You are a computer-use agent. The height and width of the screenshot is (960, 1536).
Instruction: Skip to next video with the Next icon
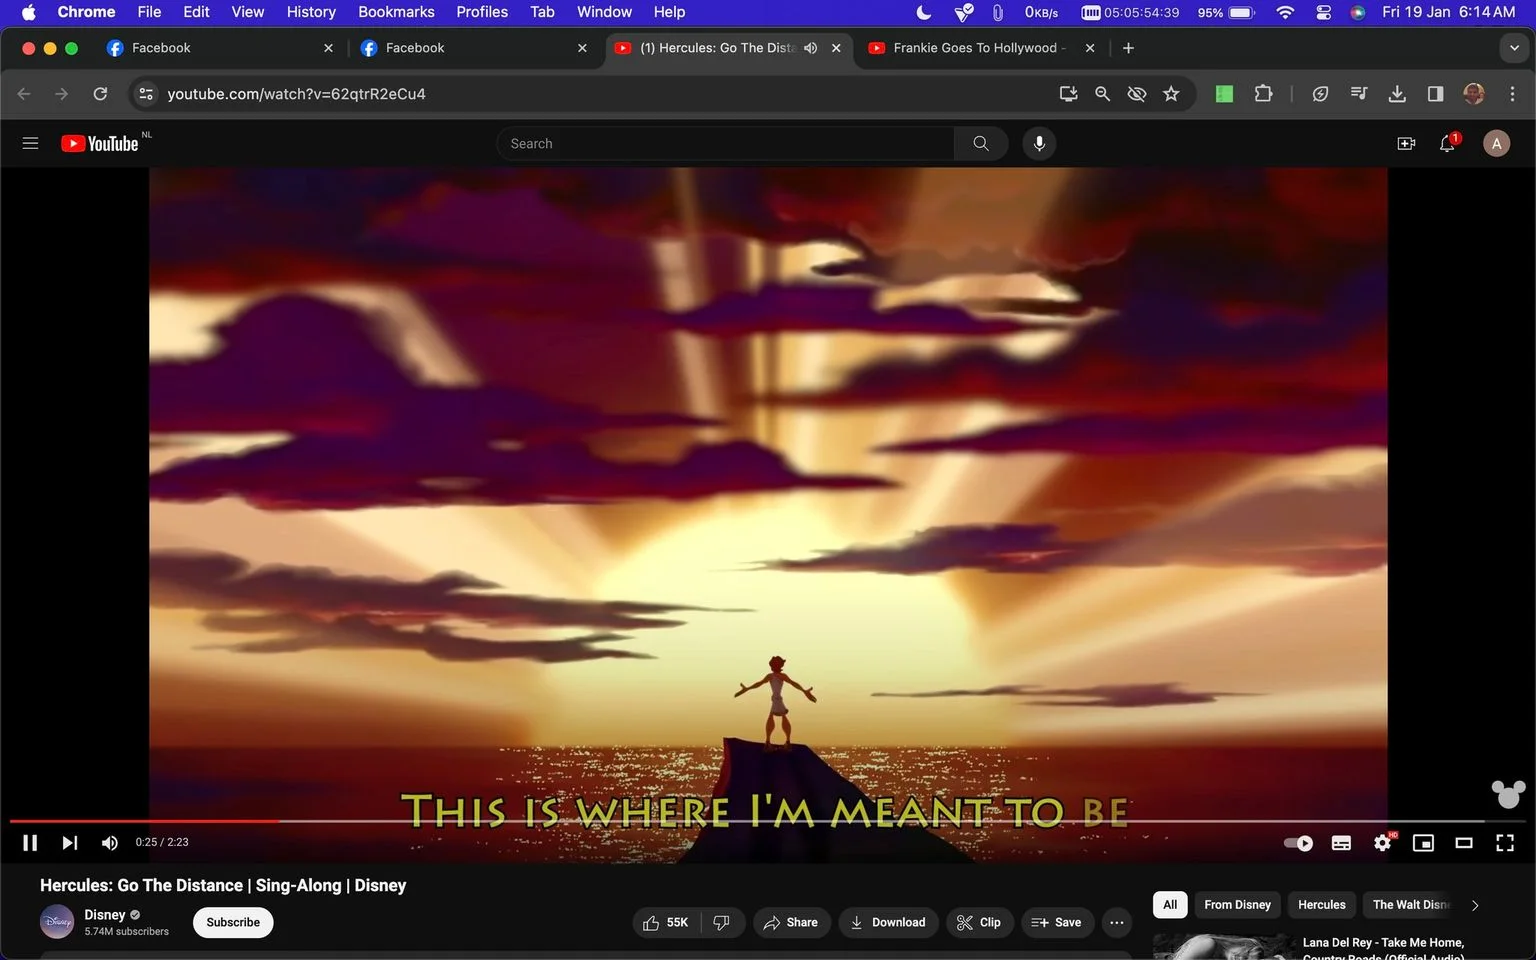coord(69,843)
